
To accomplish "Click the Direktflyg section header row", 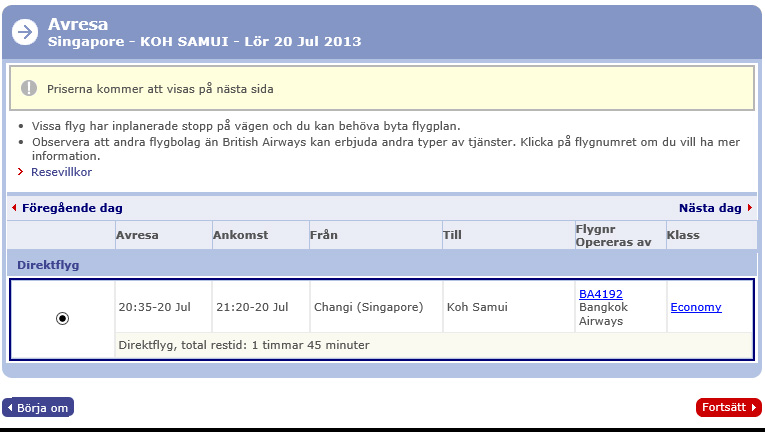I will coord(380,265).
